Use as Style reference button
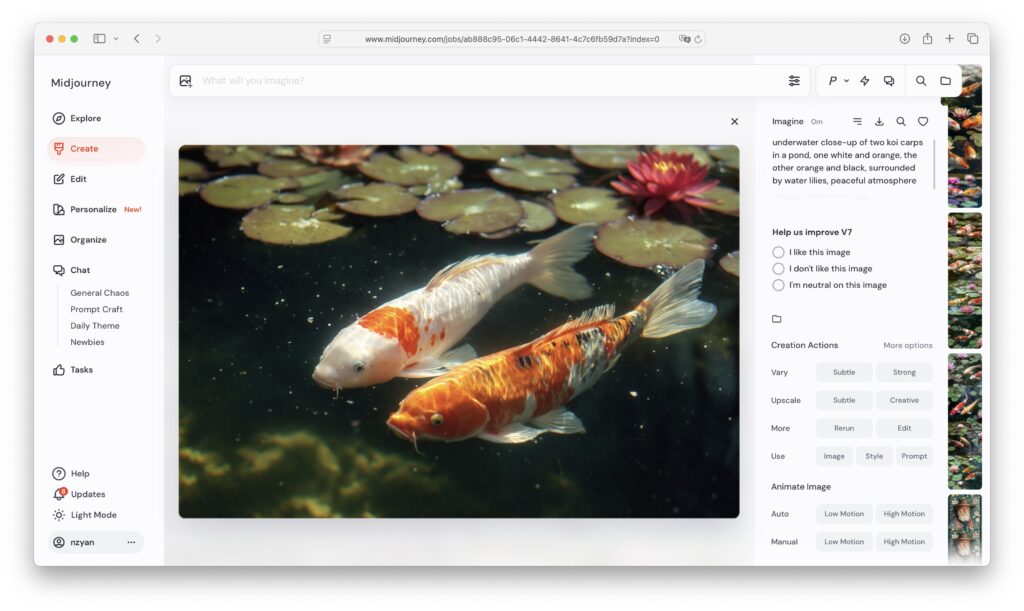The image size is (1024, 611). point(874,456)
